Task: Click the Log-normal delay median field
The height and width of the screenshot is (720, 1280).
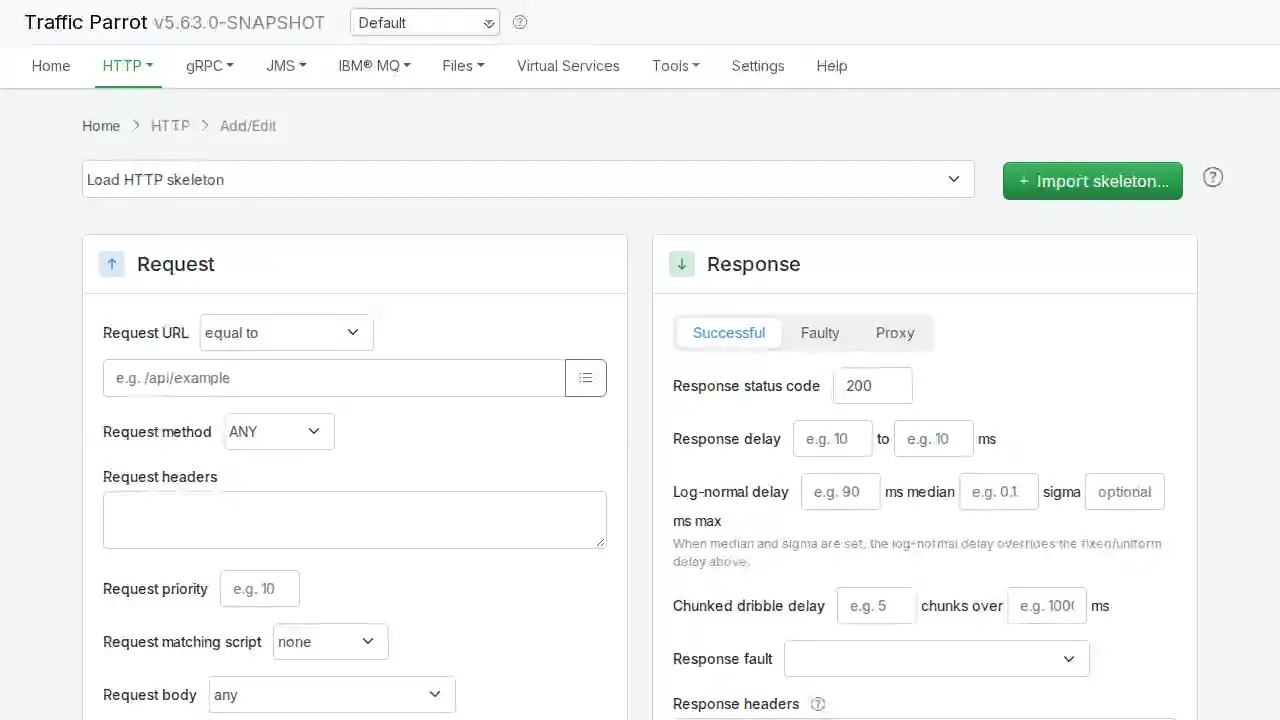Action: point(841,492)
